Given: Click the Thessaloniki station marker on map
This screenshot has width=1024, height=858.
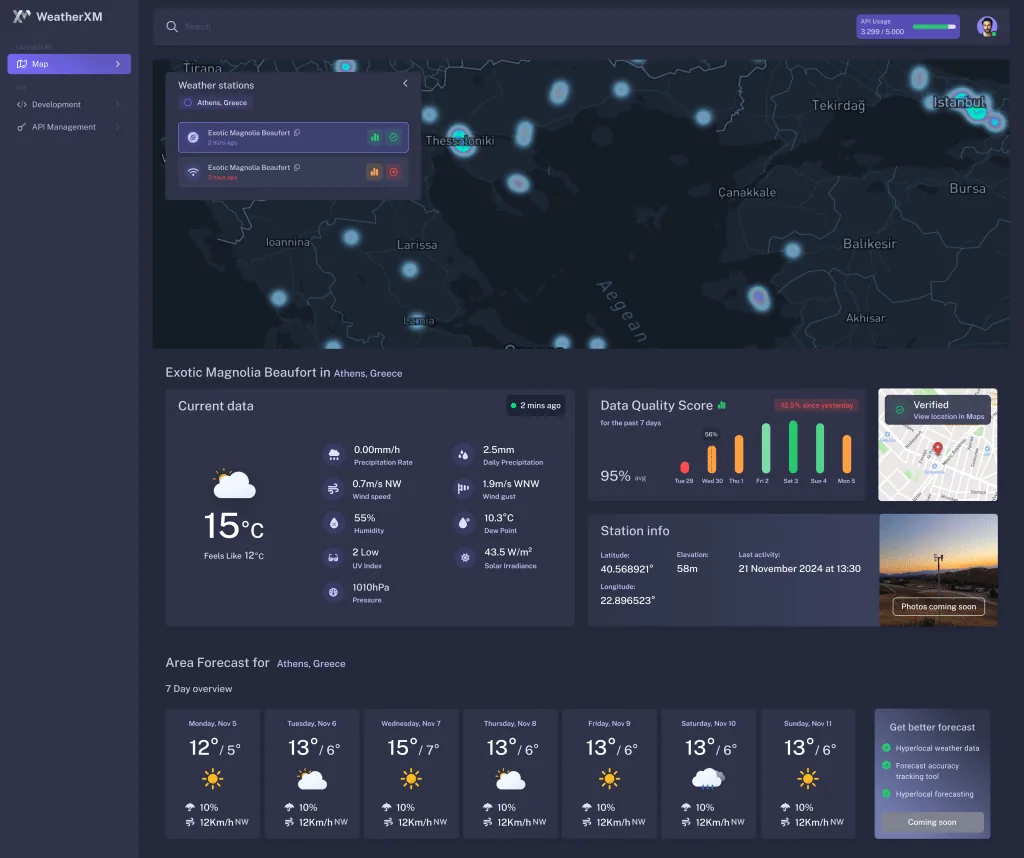Looking at the screenshot, I should (x=462, y=142).
